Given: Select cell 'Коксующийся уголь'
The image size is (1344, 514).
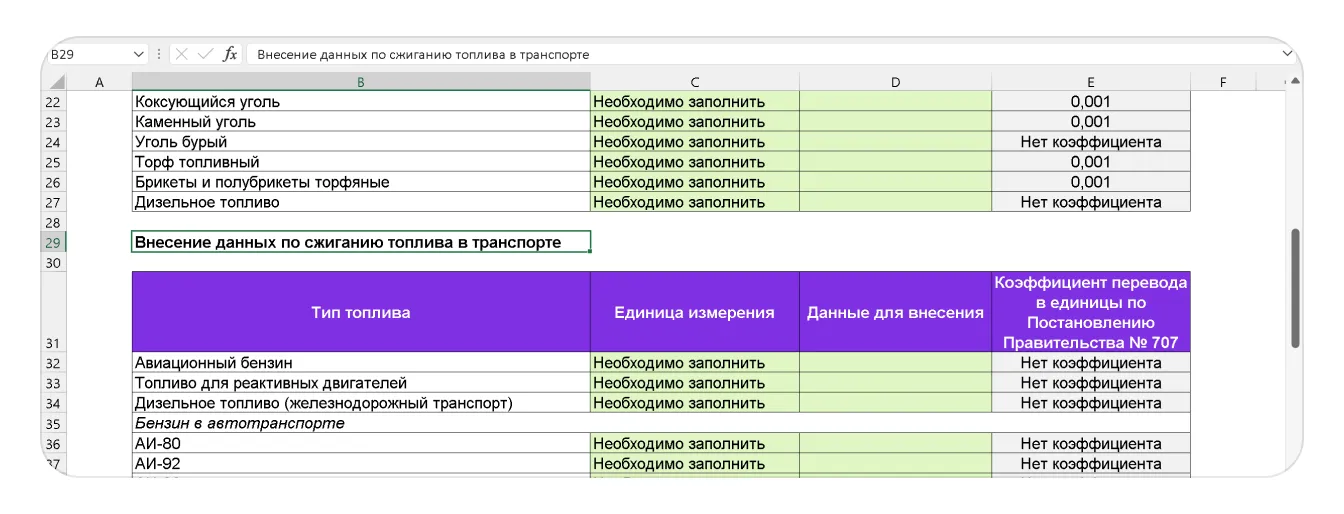Looking at the screenshot, I should pos(361,102).
